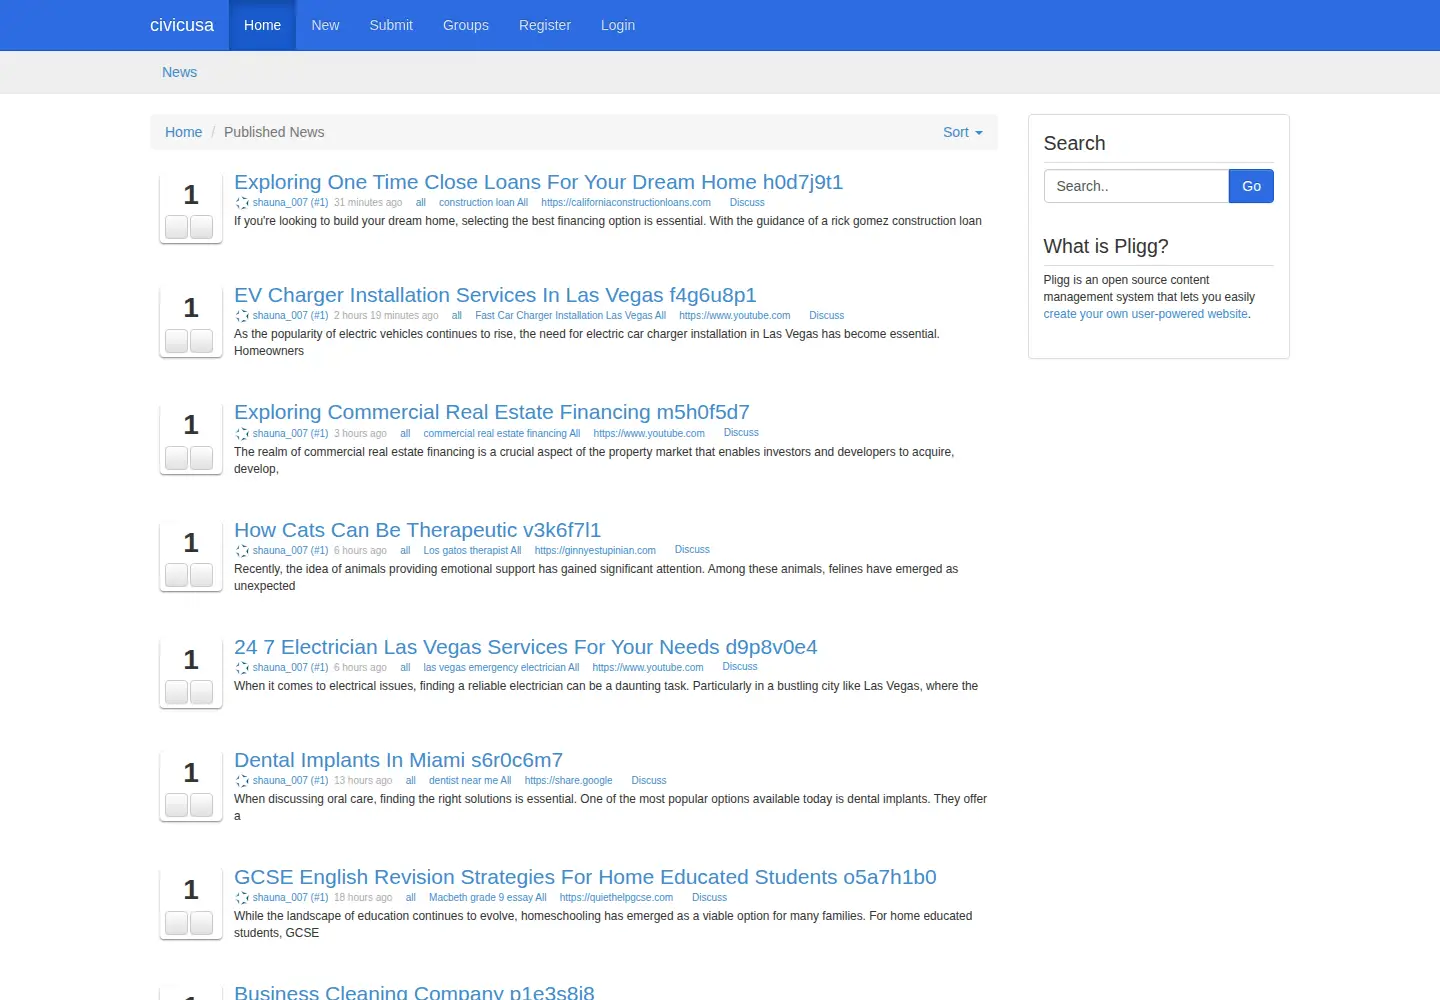The width and height of the screenshot is (1440, 1000).
Task: Click the ginnyestupinian.com source link
Action: point(595,551)
